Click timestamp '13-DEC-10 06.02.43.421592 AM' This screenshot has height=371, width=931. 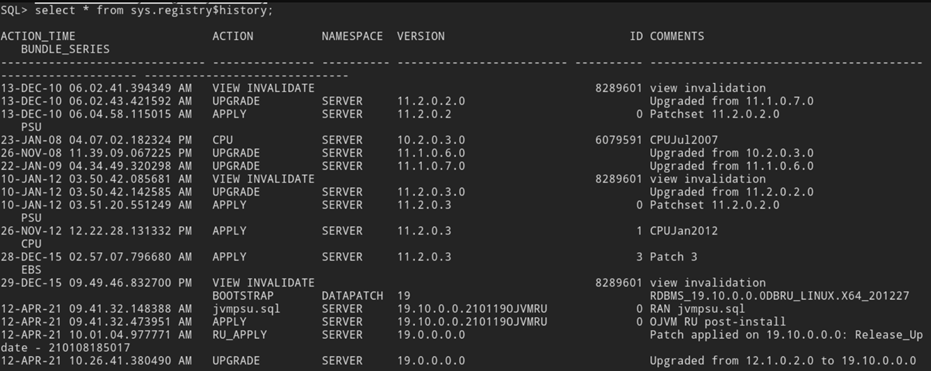(x=96, y=102)
